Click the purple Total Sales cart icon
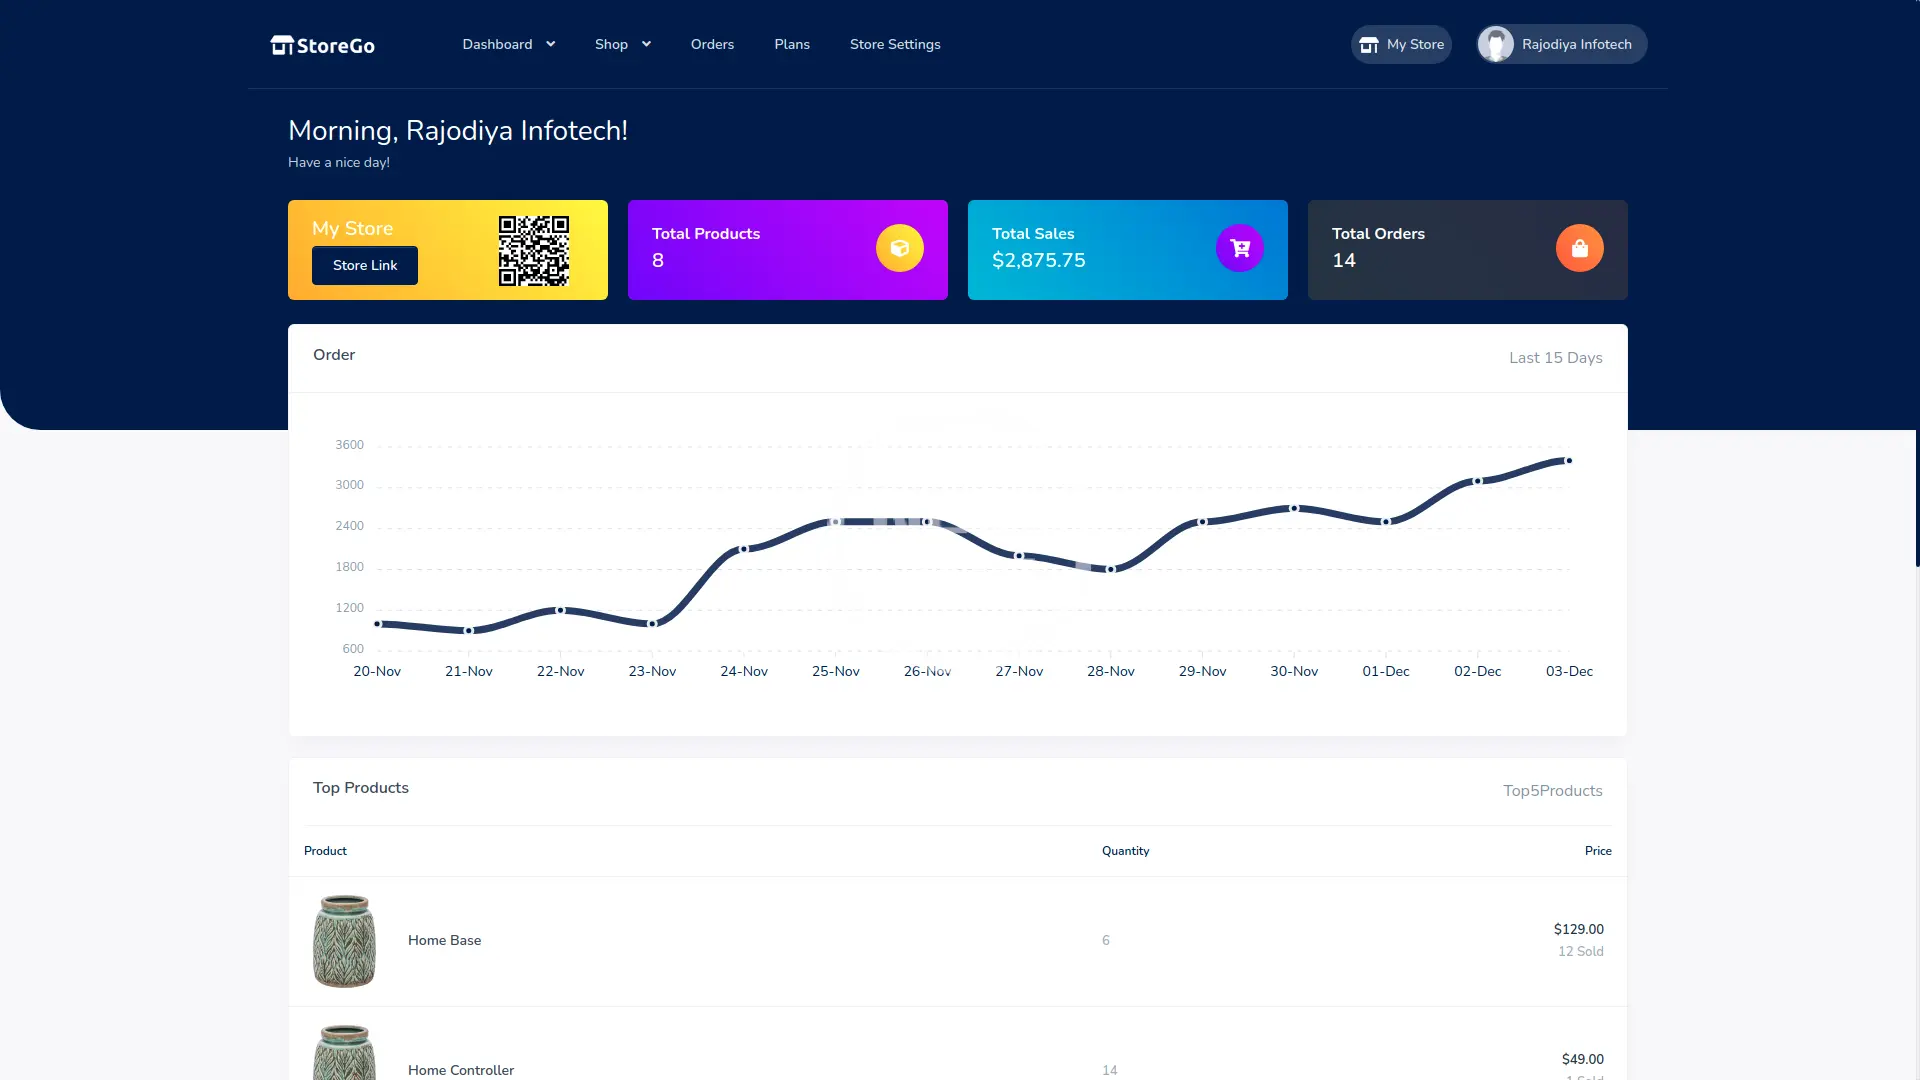Screen dimensions: 1920x1080 click(x=1239, y=248)
